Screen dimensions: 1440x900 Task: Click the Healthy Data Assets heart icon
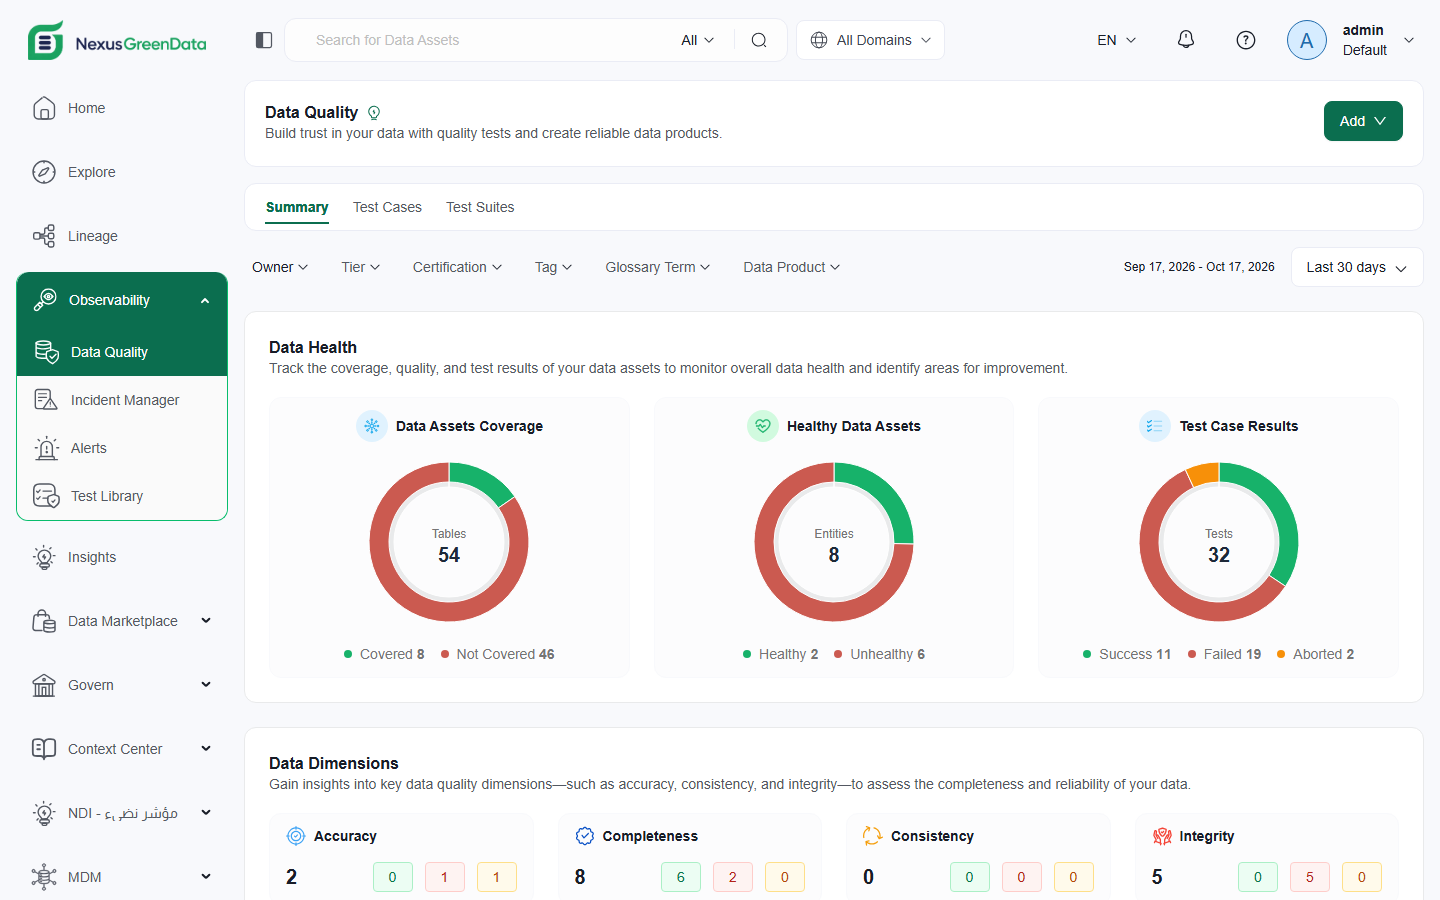[763, 426]
